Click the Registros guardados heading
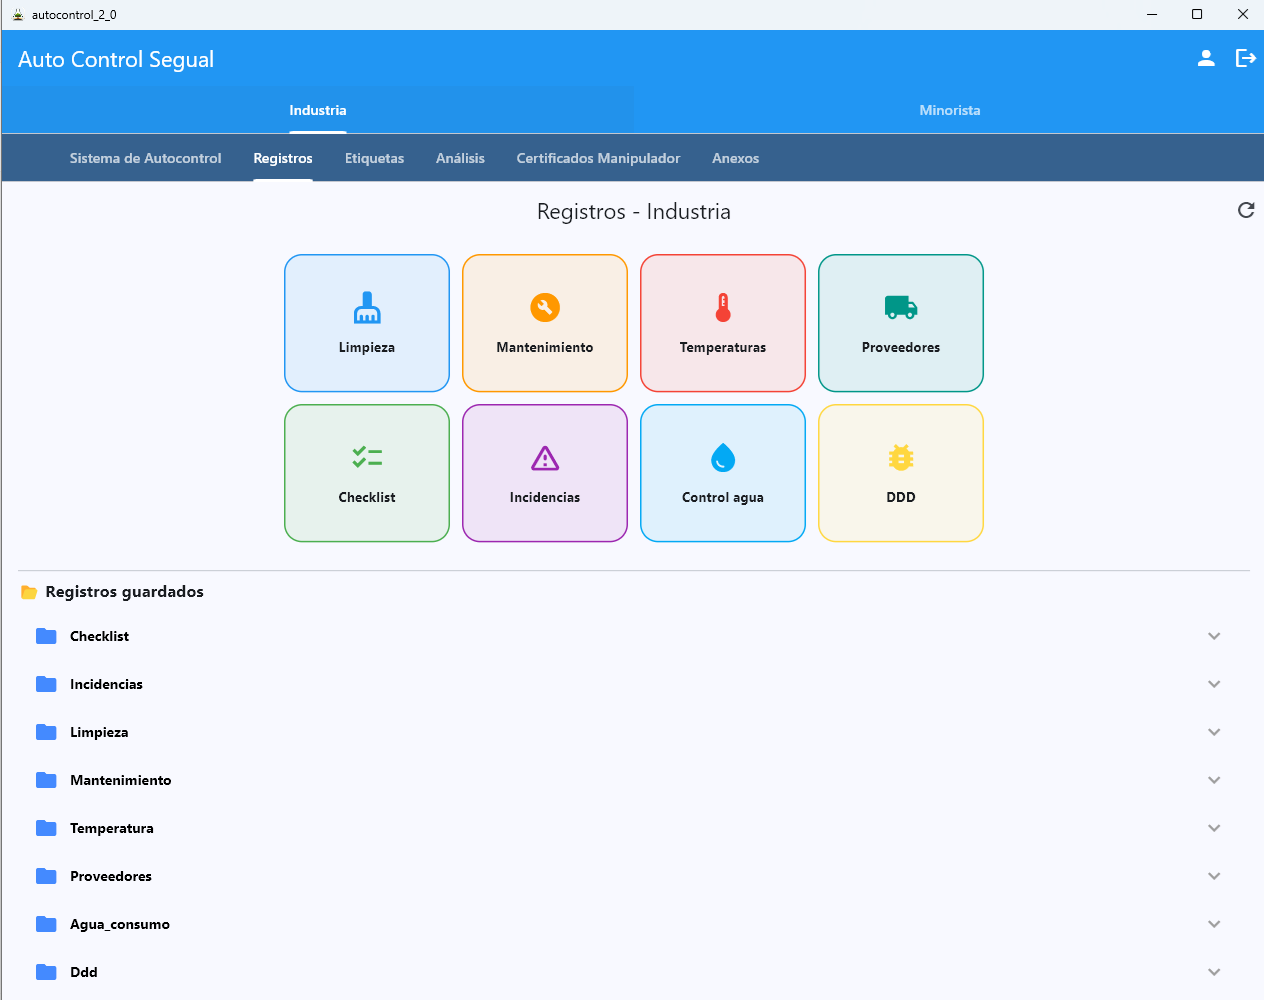Viewport: 1264px width, 1000px height. pos(125,592)
